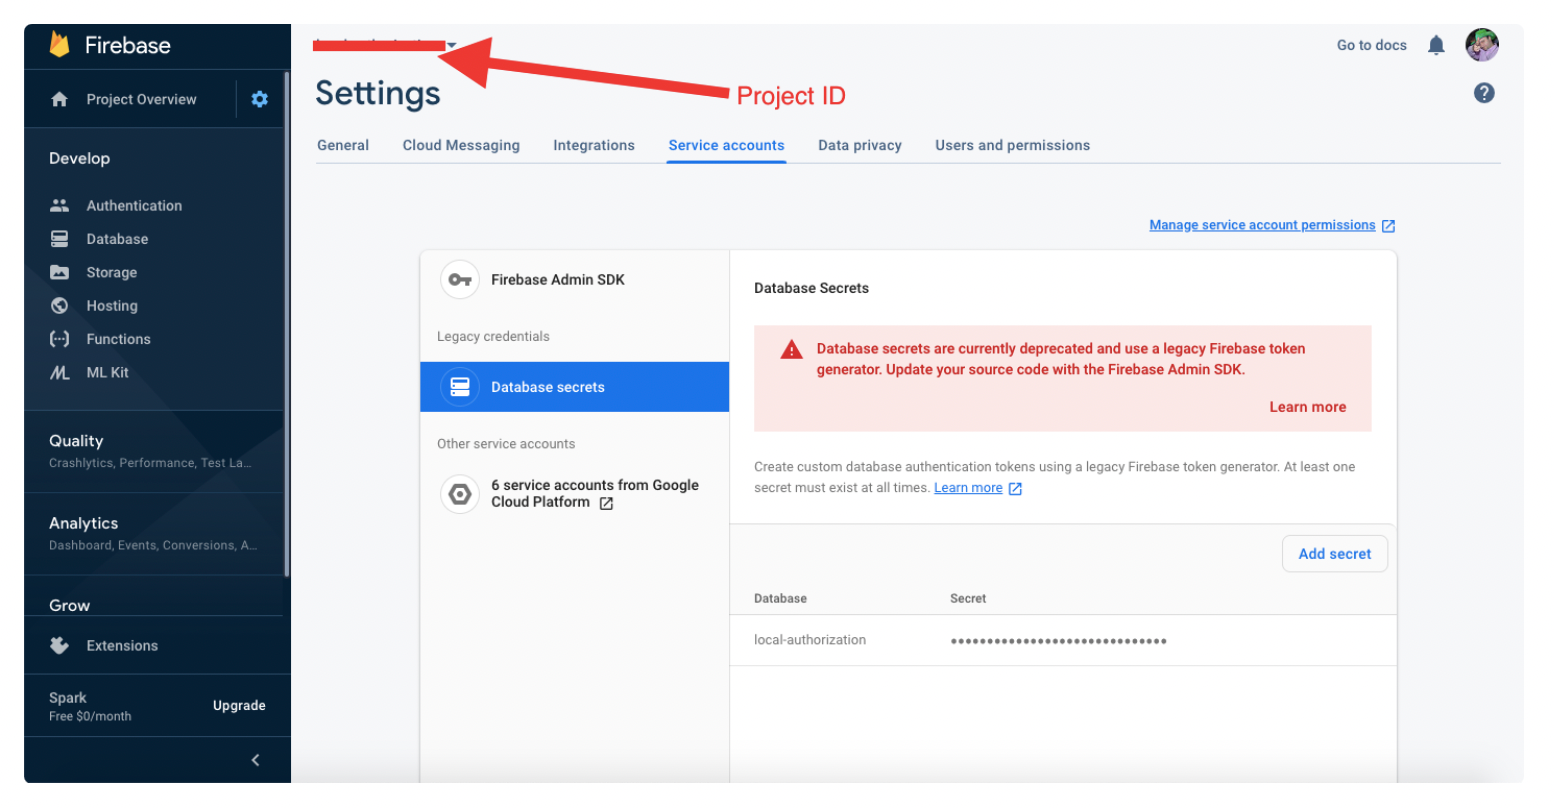Click Learn more in red warning
Image resolution: width=1554 pixels, height=808 pixels.
tap(1307, 407)
